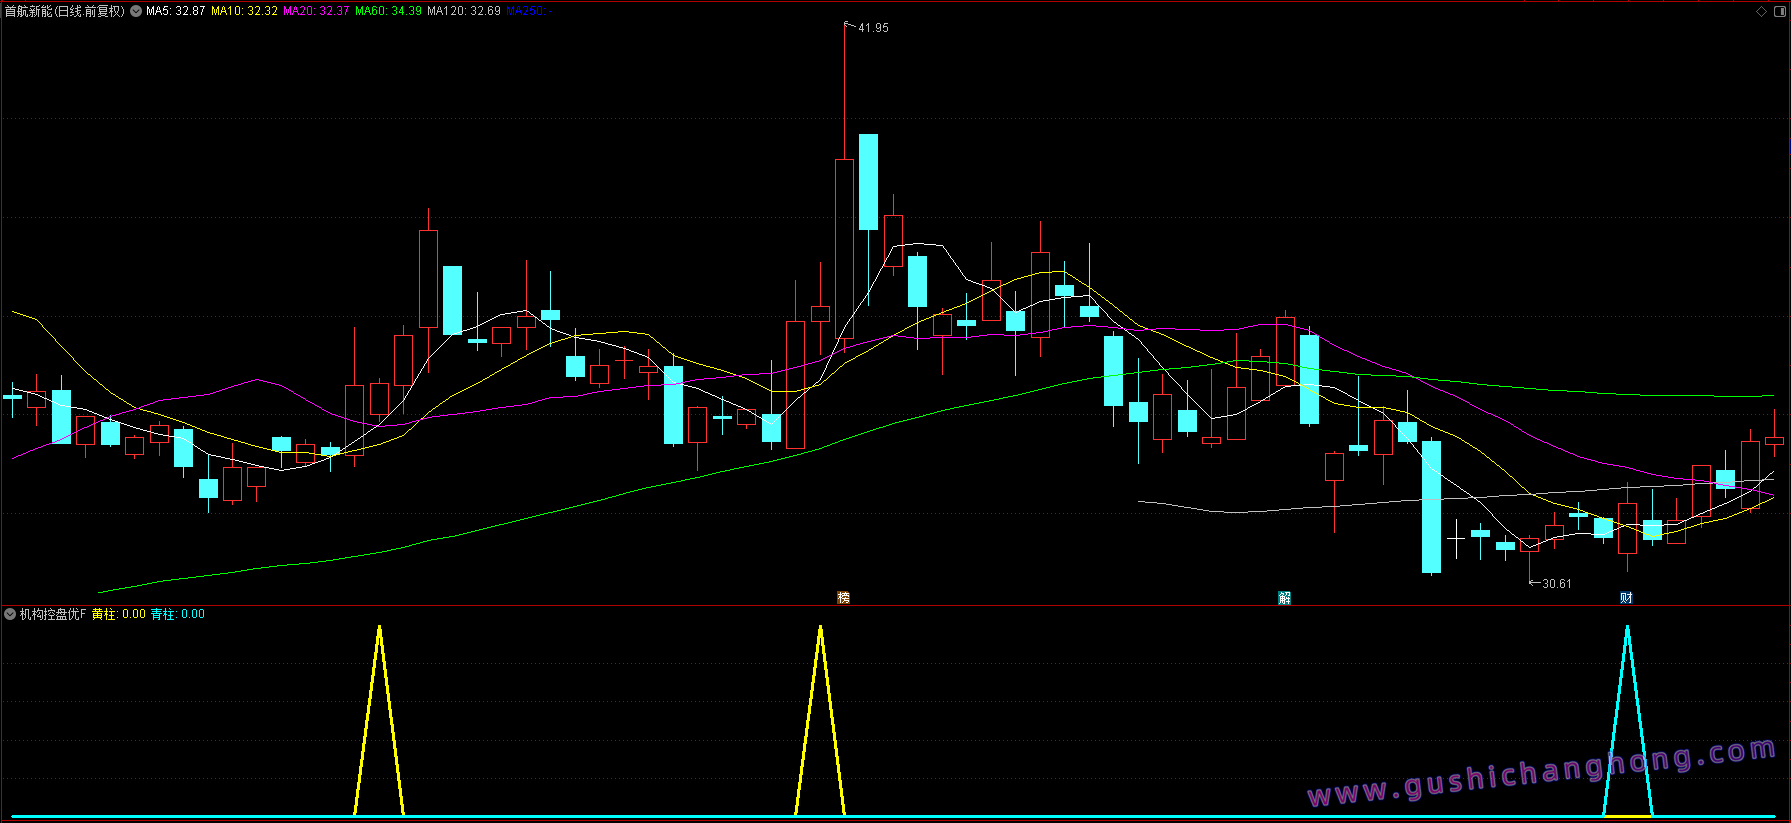Click the 首航新能 (日线 前复权) chart title
The width and height of the screenshot is (1791, 823).
[x=65, y=11]
